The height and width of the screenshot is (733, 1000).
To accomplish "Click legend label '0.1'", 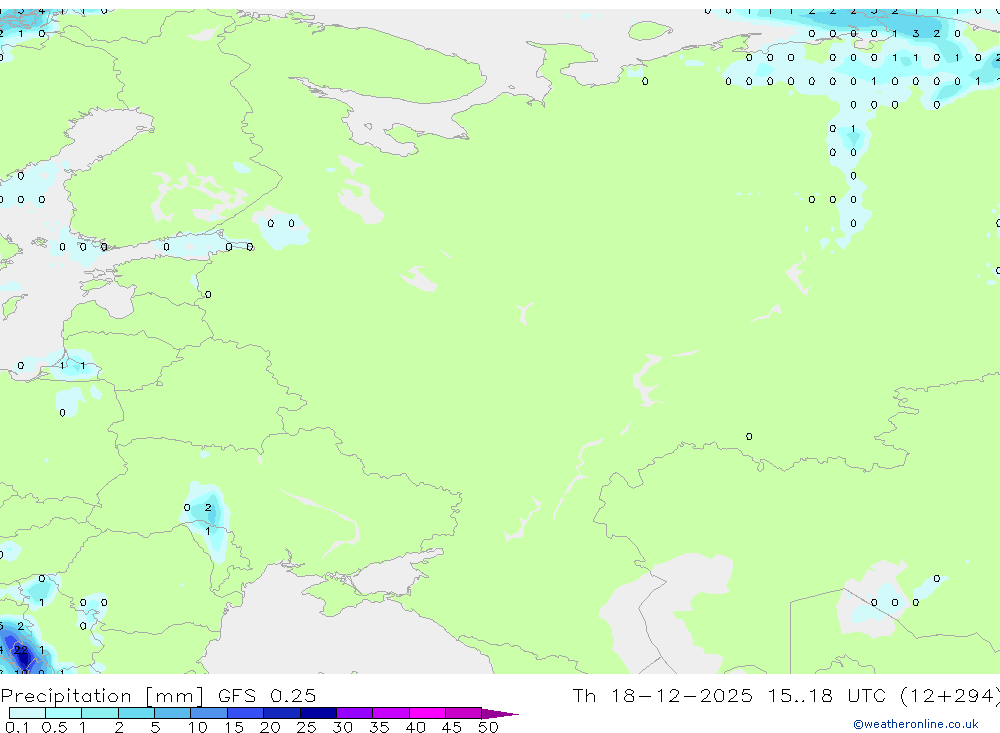I will (17, 727).
